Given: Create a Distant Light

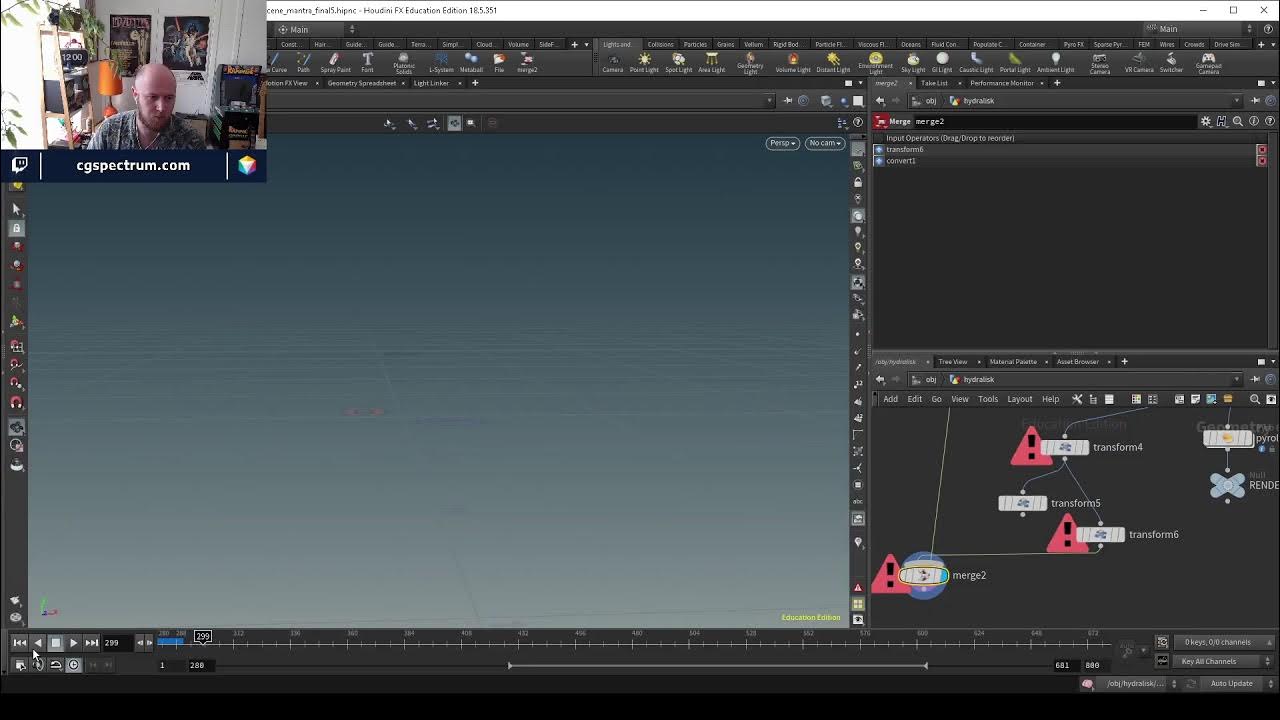Looking at the screenshot, I should pos(833,62).
